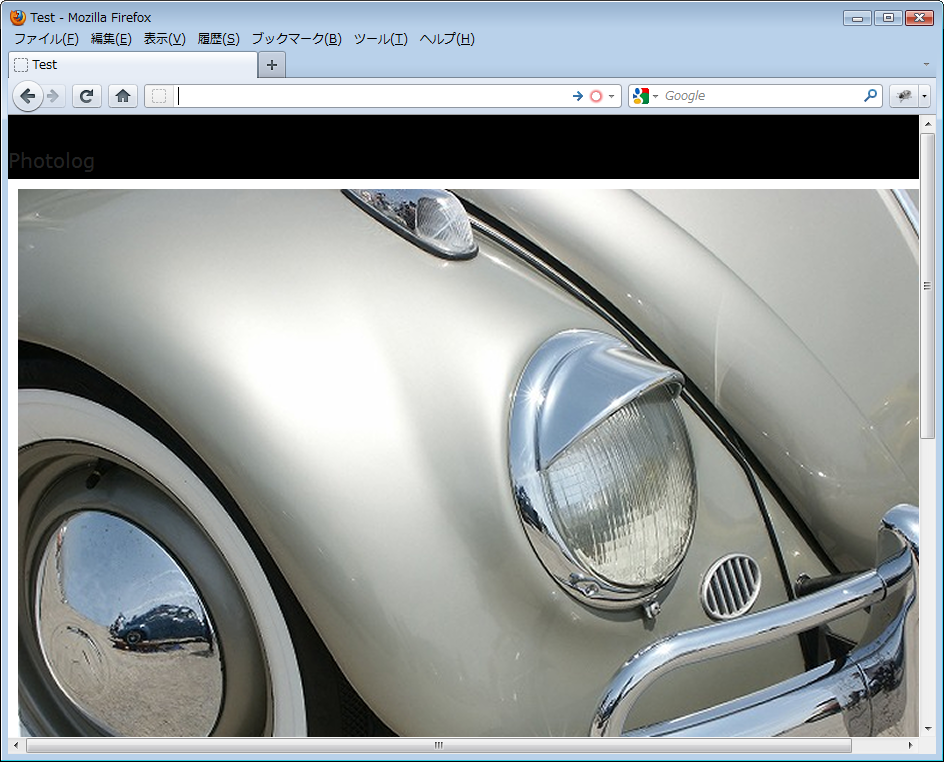The width and height of the screenshot is (944, 762).
Task: Maximize the Firefox window
Action: [888, 18]
